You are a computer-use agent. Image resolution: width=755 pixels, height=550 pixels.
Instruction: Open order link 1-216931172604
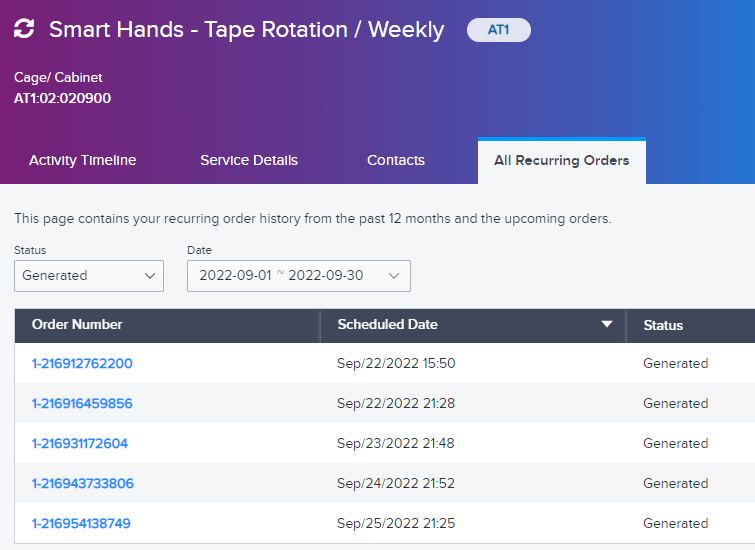click(x=79, y=443)
